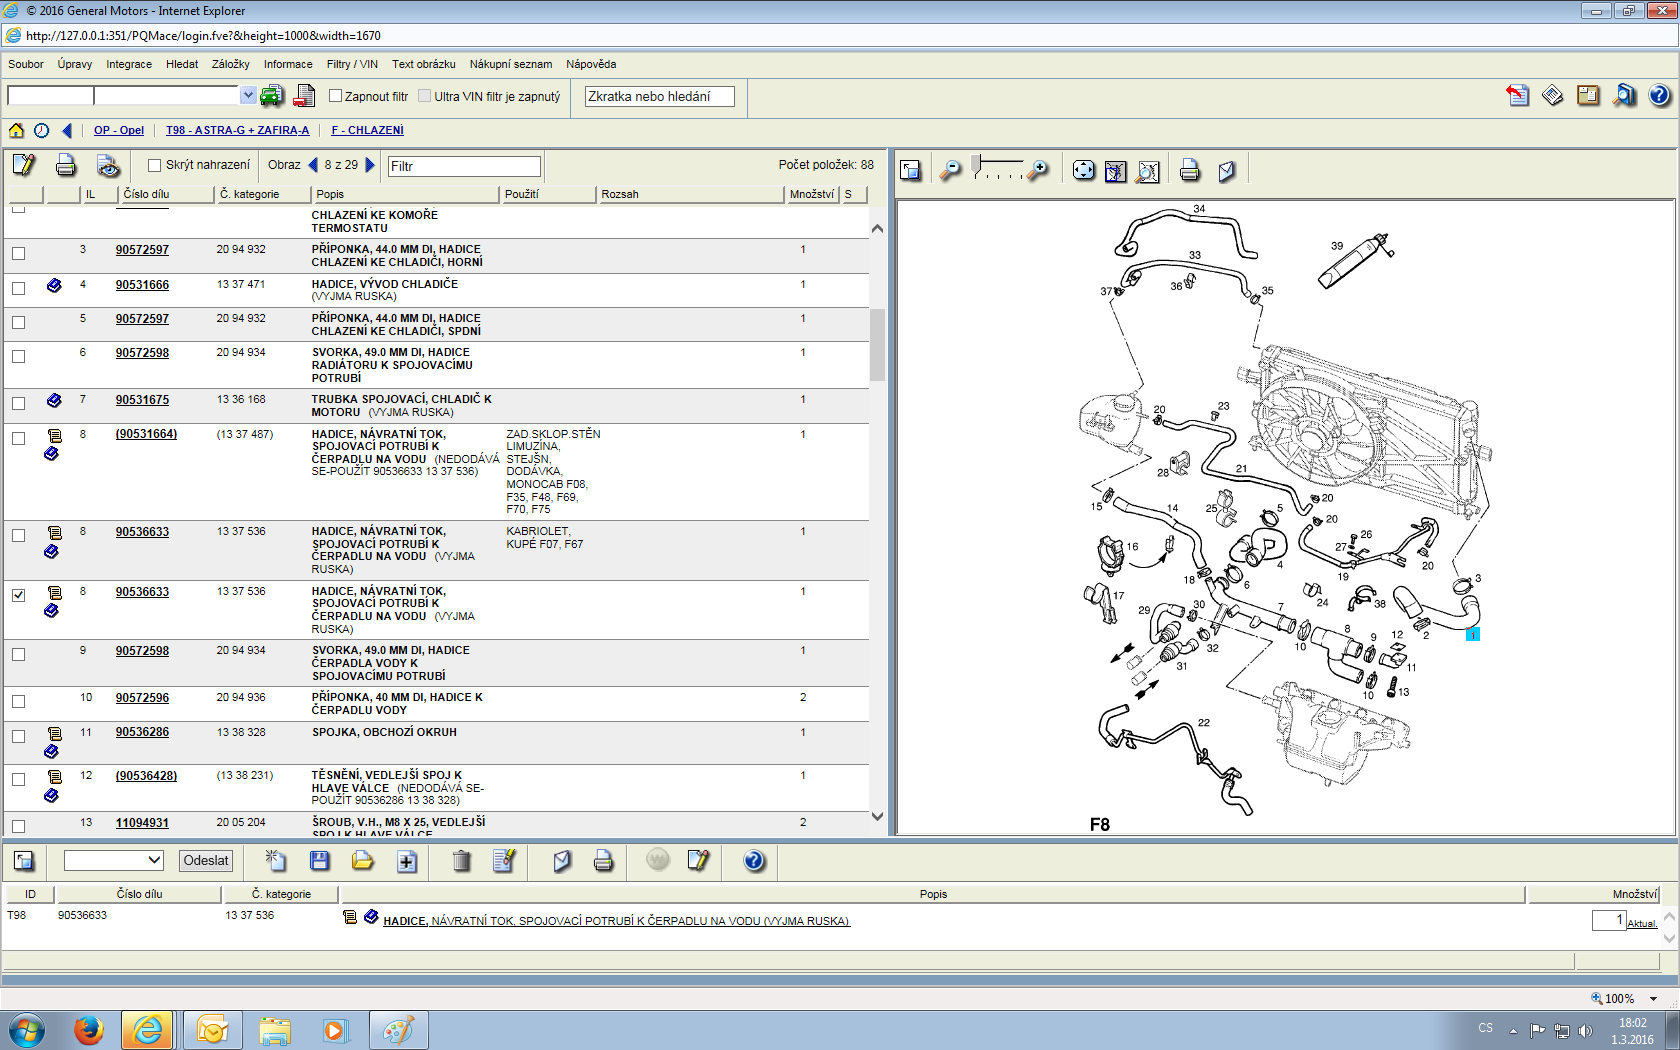The height and width of the screenshot is (1050, 1680).
Task: Uncheck the selected row for part 90536633
Action: (18, 595)
